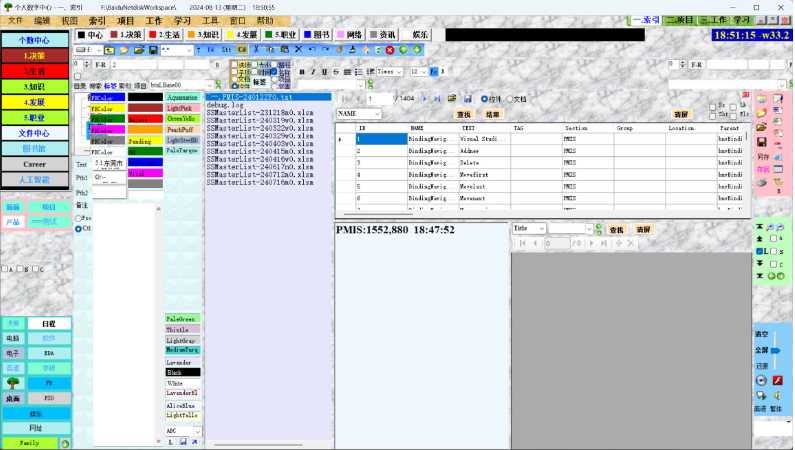Viewport: 795px width, 450px height.
Task: Open the *.* file filter dropdown
Action: point(190,50)
